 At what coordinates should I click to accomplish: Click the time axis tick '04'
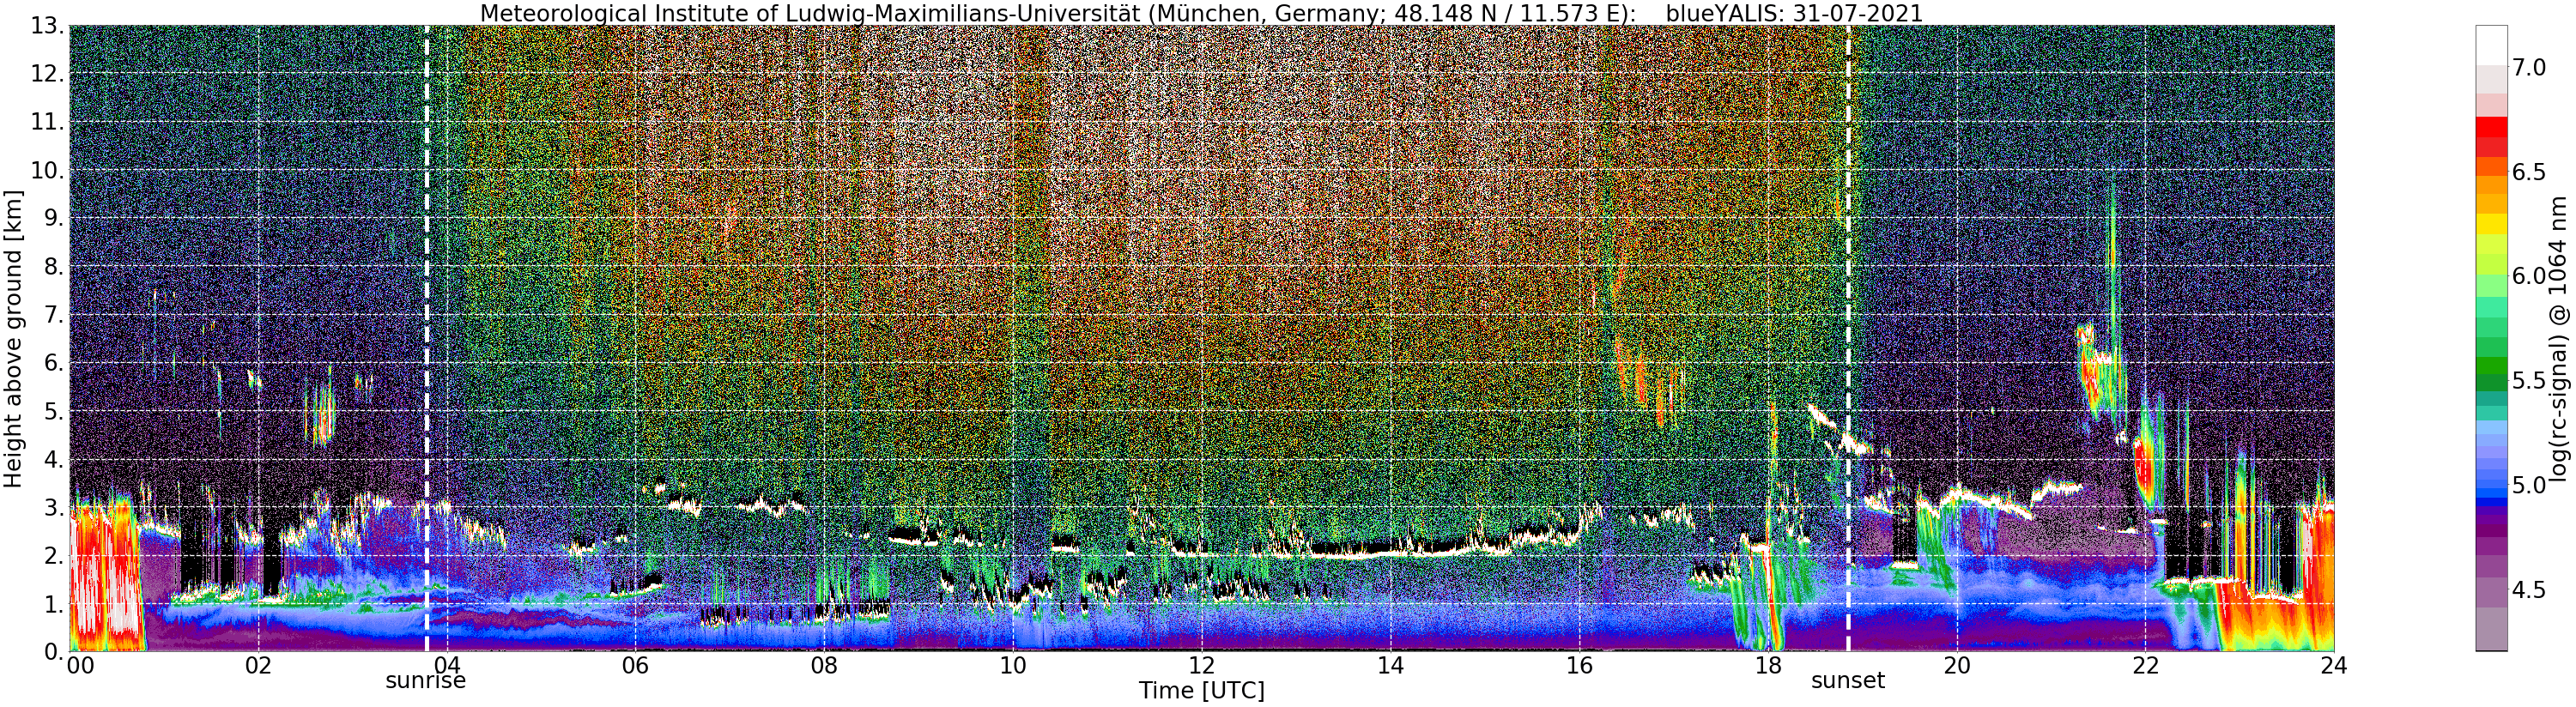pyautogui.click(x=447, y=666)
